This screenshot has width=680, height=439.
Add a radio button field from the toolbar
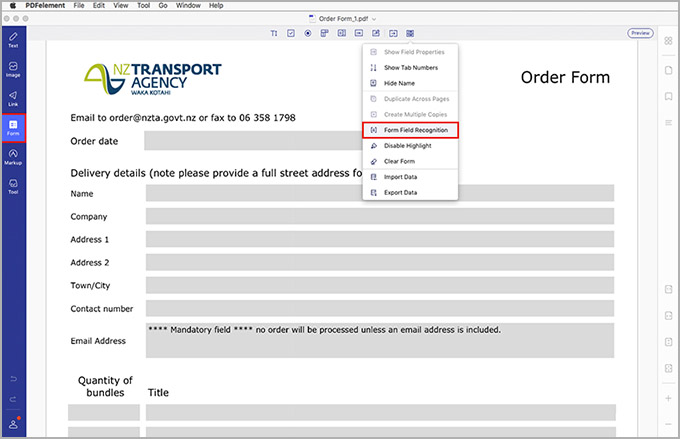pyautogui.click(x=307, y=33)
